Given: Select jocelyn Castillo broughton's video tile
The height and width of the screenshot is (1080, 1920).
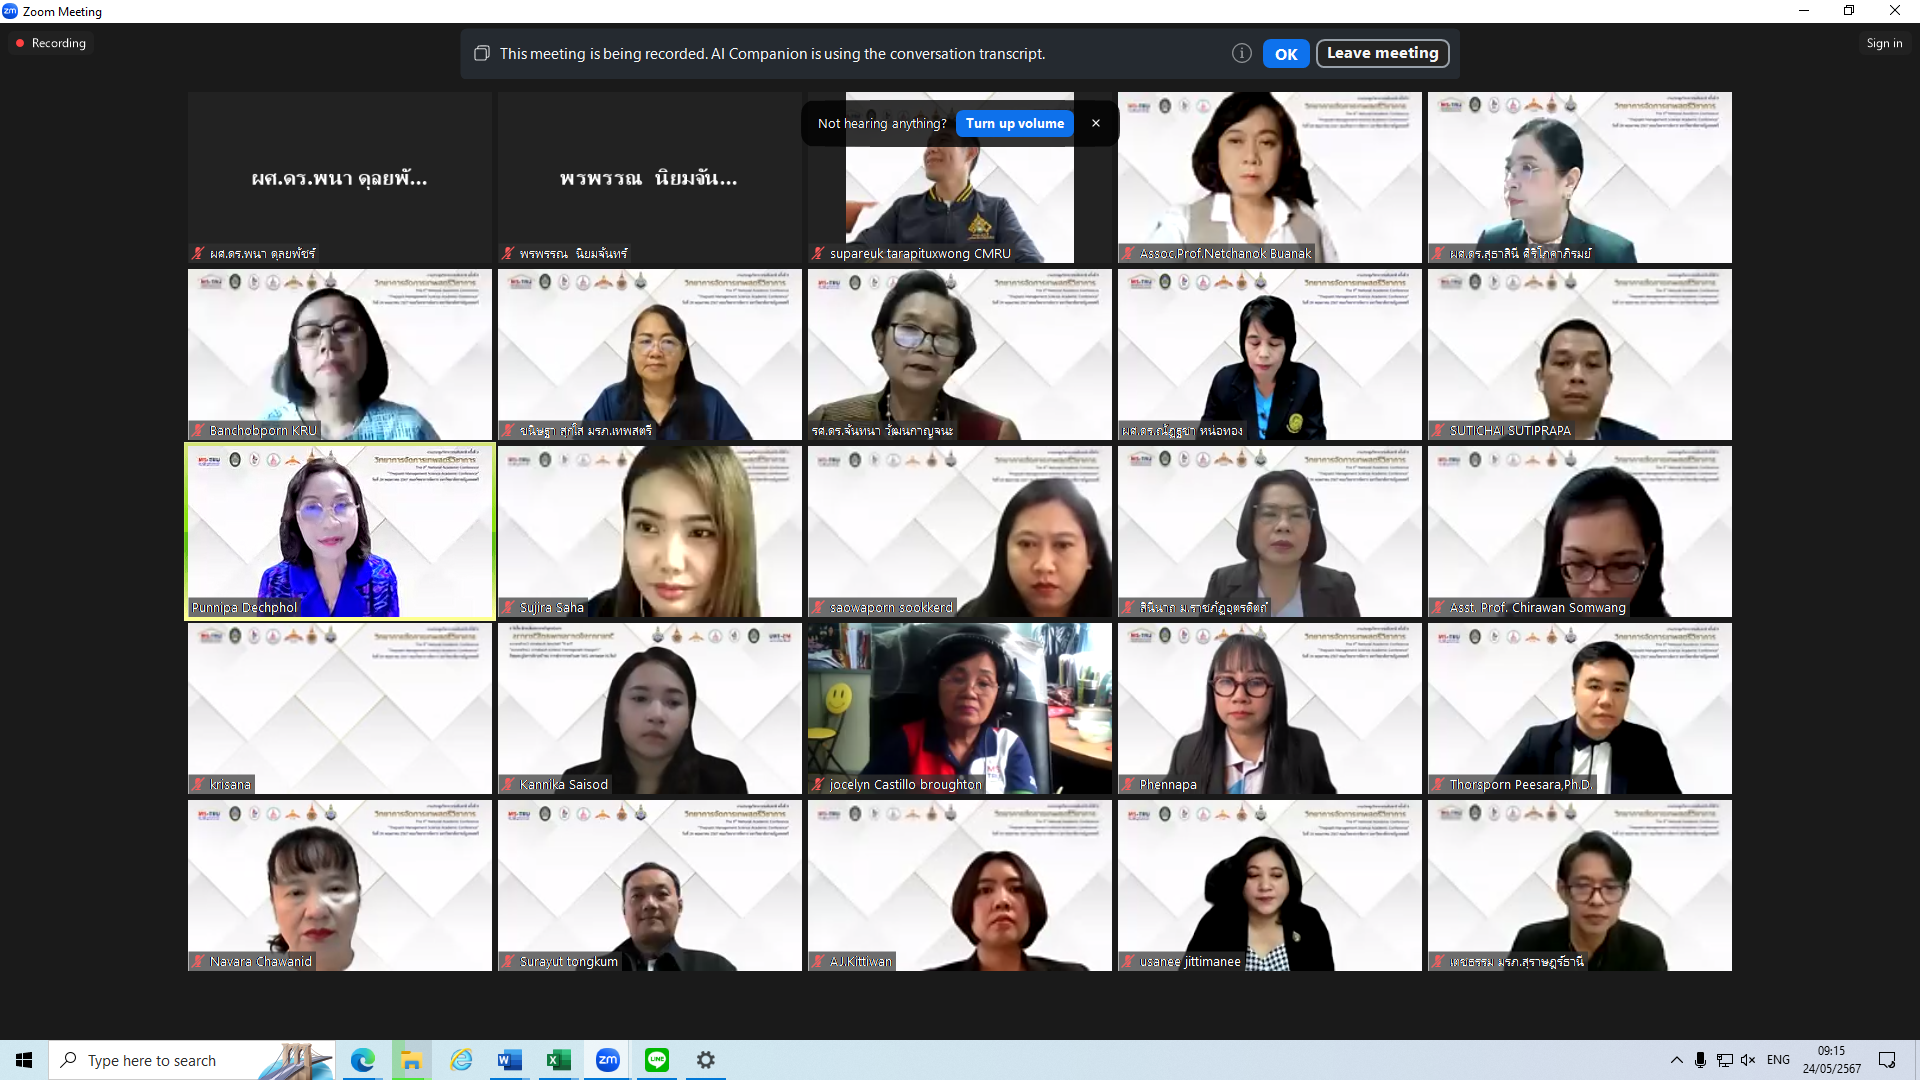Looking at the screenshot, I should [959, 708].
